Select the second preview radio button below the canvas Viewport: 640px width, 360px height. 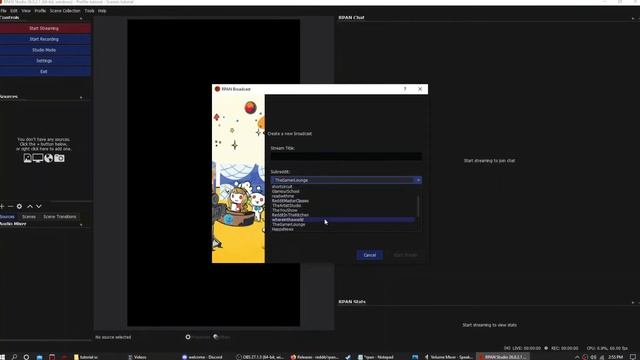216,337
